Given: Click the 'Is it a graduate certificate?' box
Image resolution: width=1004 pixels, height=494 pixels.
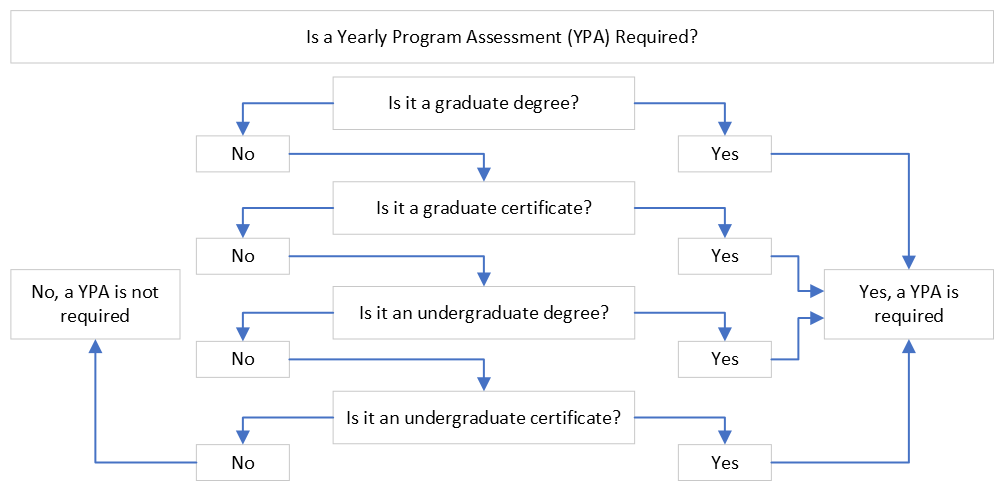Looking at the screenshot, I should point(483,207).
